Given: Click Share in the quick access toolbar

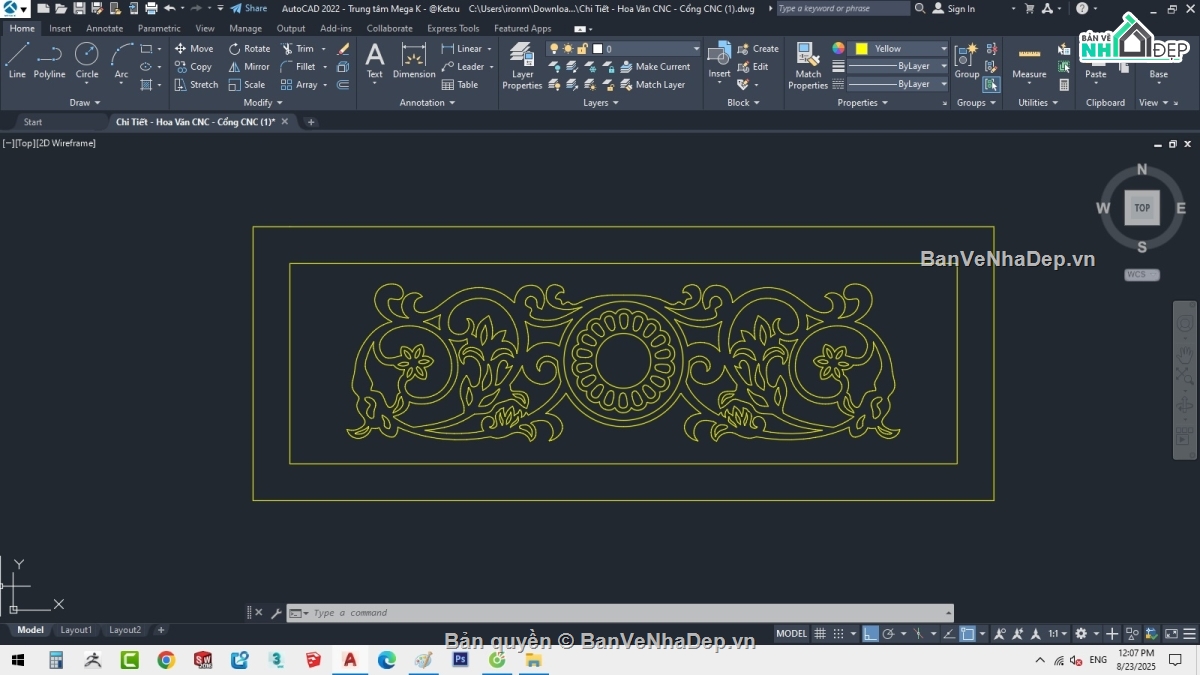Looking at the screenshot, I should click(249, 9).
